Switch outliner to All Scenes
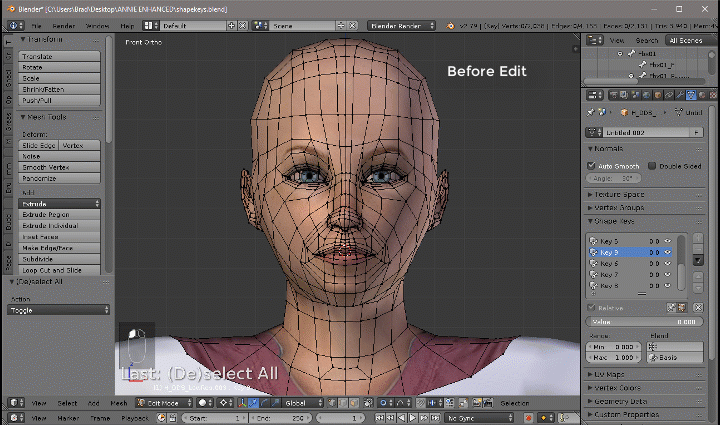Viewport: 720px width, 425px height. pos(686,40)
